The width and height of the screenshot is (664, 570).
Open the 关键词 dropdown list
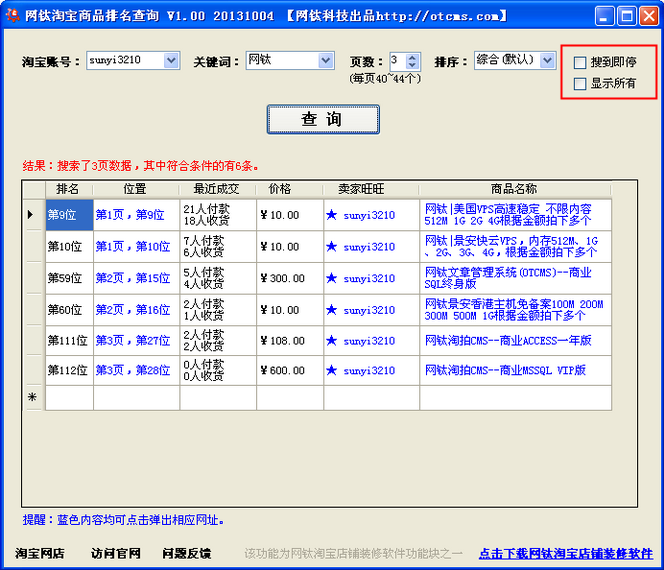coord(326,61)
